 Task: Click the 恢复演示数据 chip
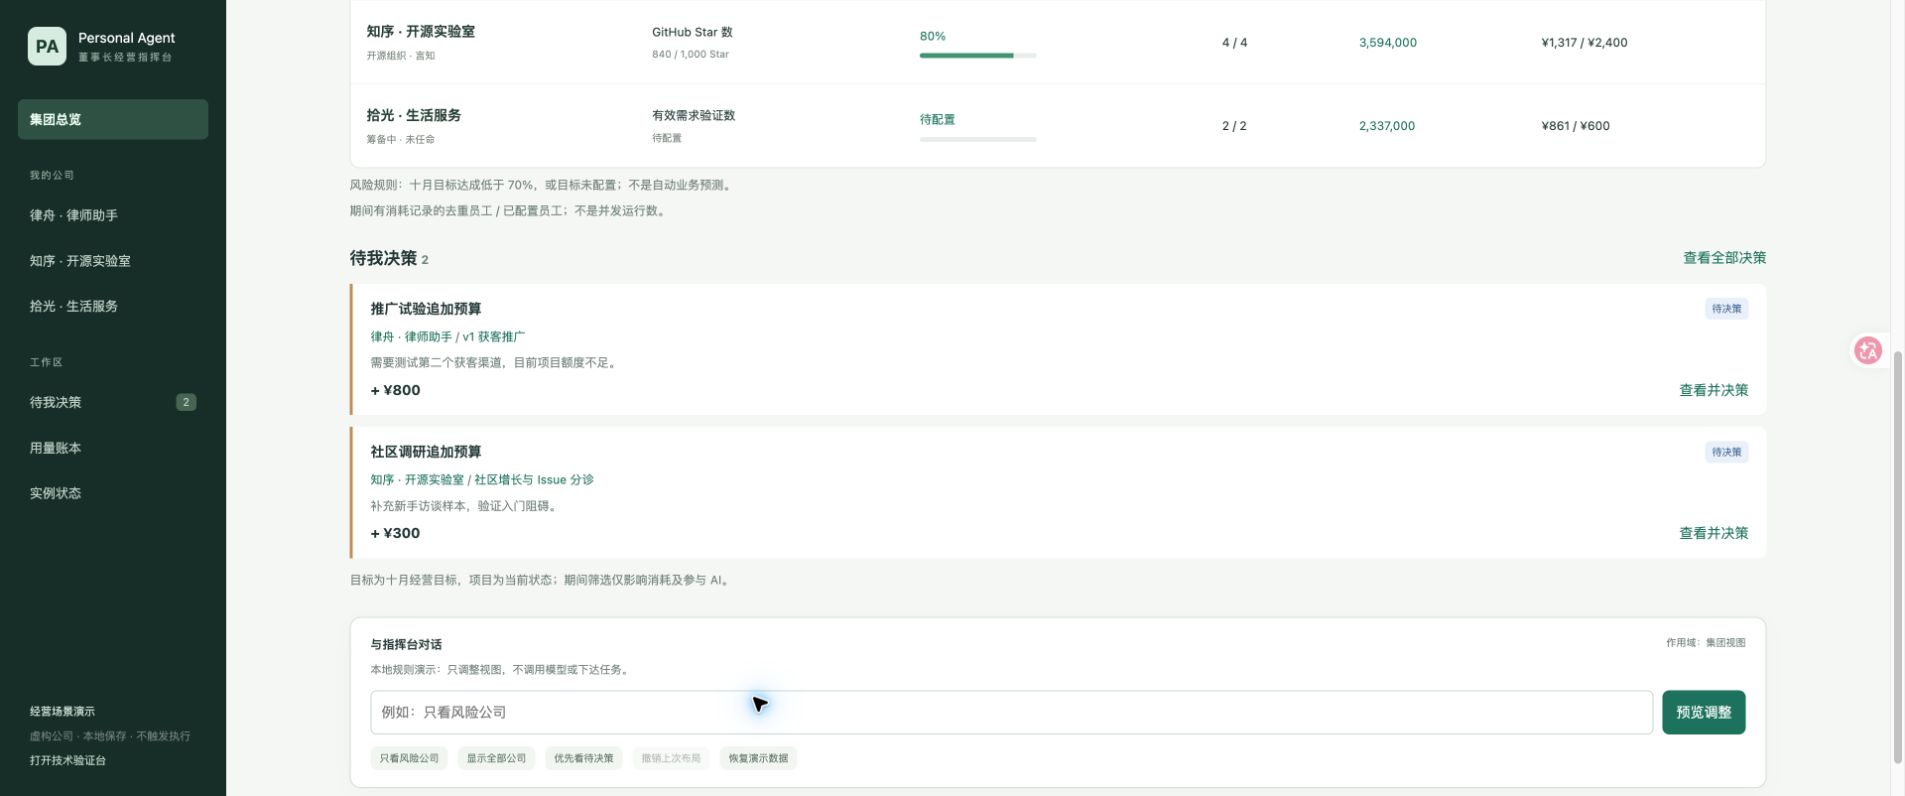[758, 758]
